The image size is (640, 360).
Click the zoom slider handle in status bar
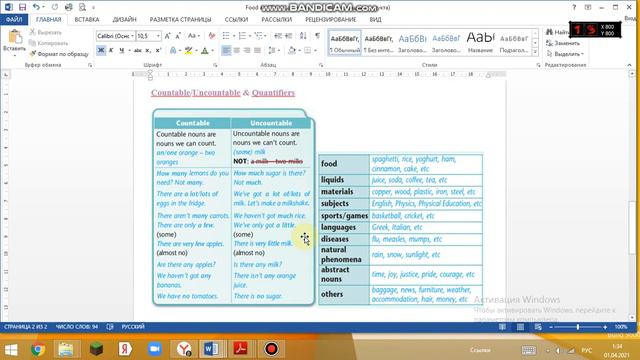tap(578, 327)
